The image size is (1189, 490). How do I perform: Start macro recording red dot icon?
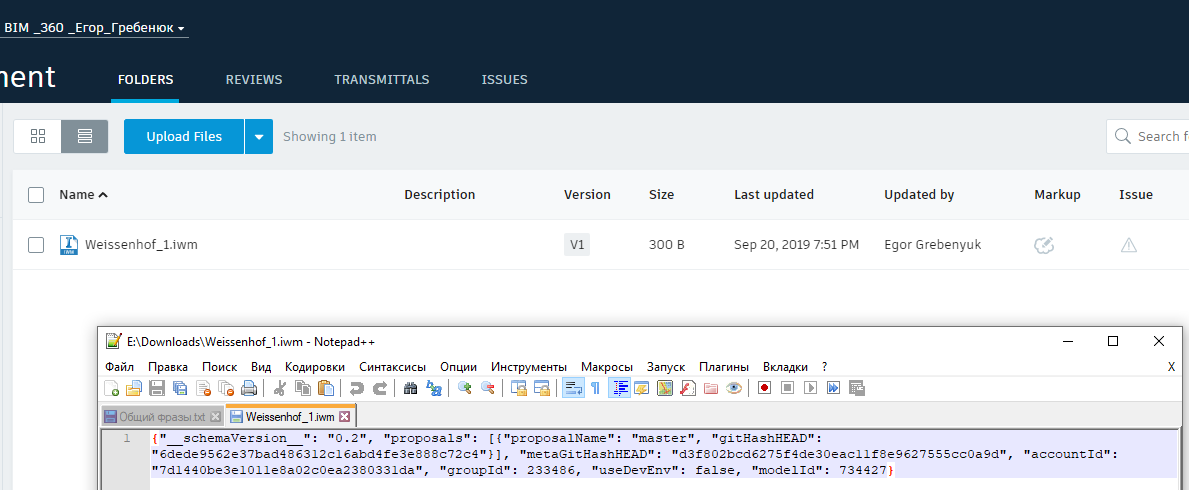tap(764, 388)
